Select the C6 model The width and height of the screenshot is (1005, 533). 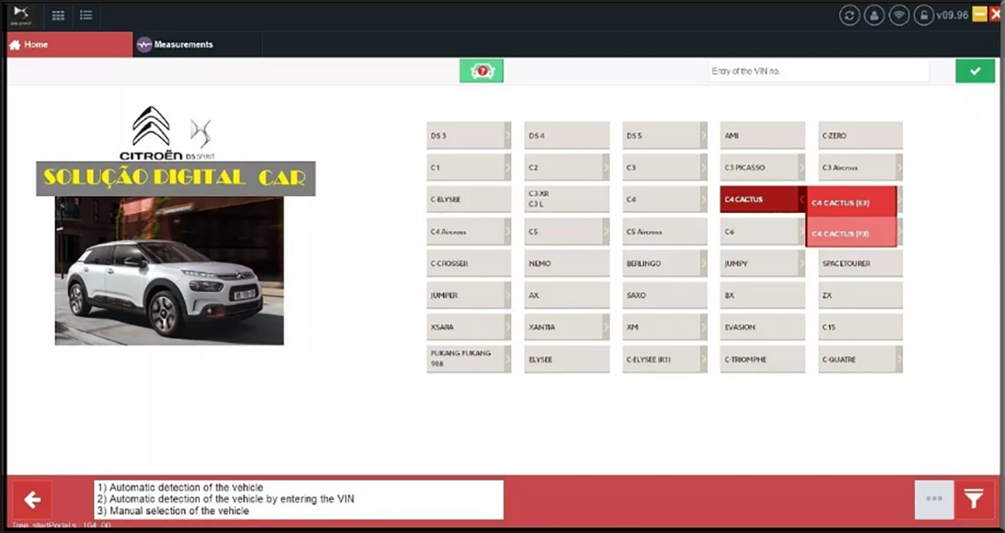tap(762, 231)
